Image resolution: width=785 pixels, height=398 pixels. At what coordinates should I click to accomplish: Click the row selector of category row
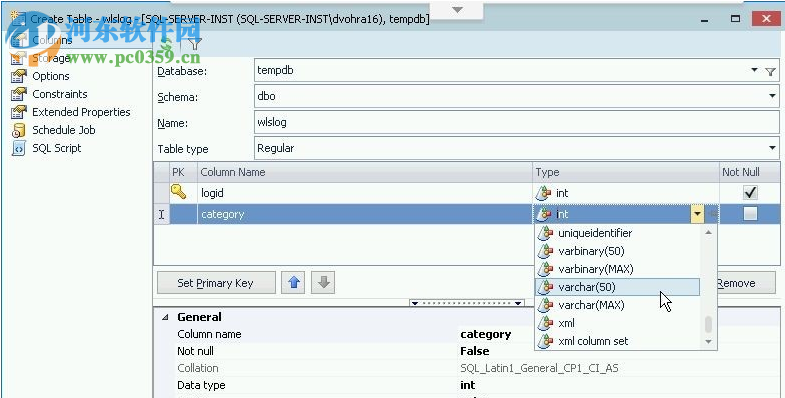click(x=162, y=214)
